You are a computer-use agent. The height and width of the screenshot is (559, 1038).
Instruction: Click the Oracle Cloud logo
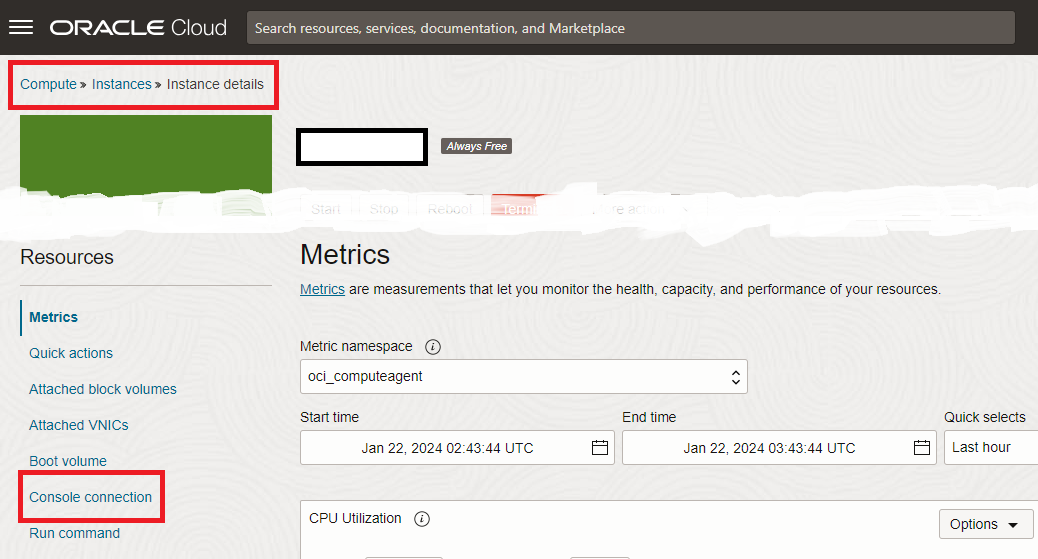point(138,27)
